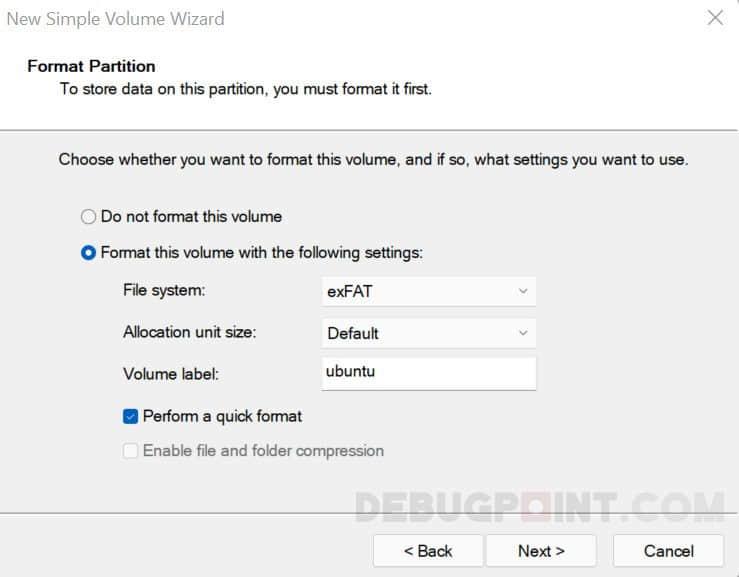Proceed by pressing the 'Next >' button

(541, 551)
